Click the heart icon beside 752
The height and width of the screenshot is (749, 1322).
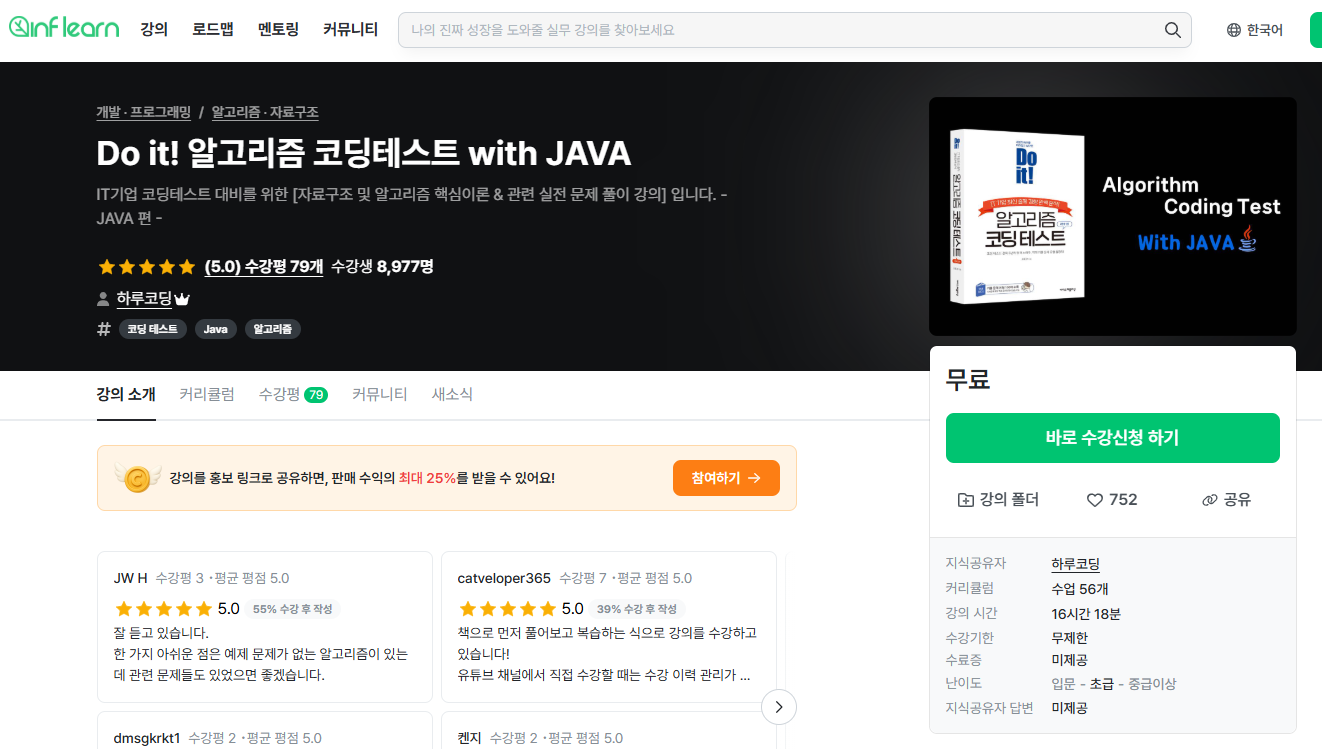tap(1094, 500)
